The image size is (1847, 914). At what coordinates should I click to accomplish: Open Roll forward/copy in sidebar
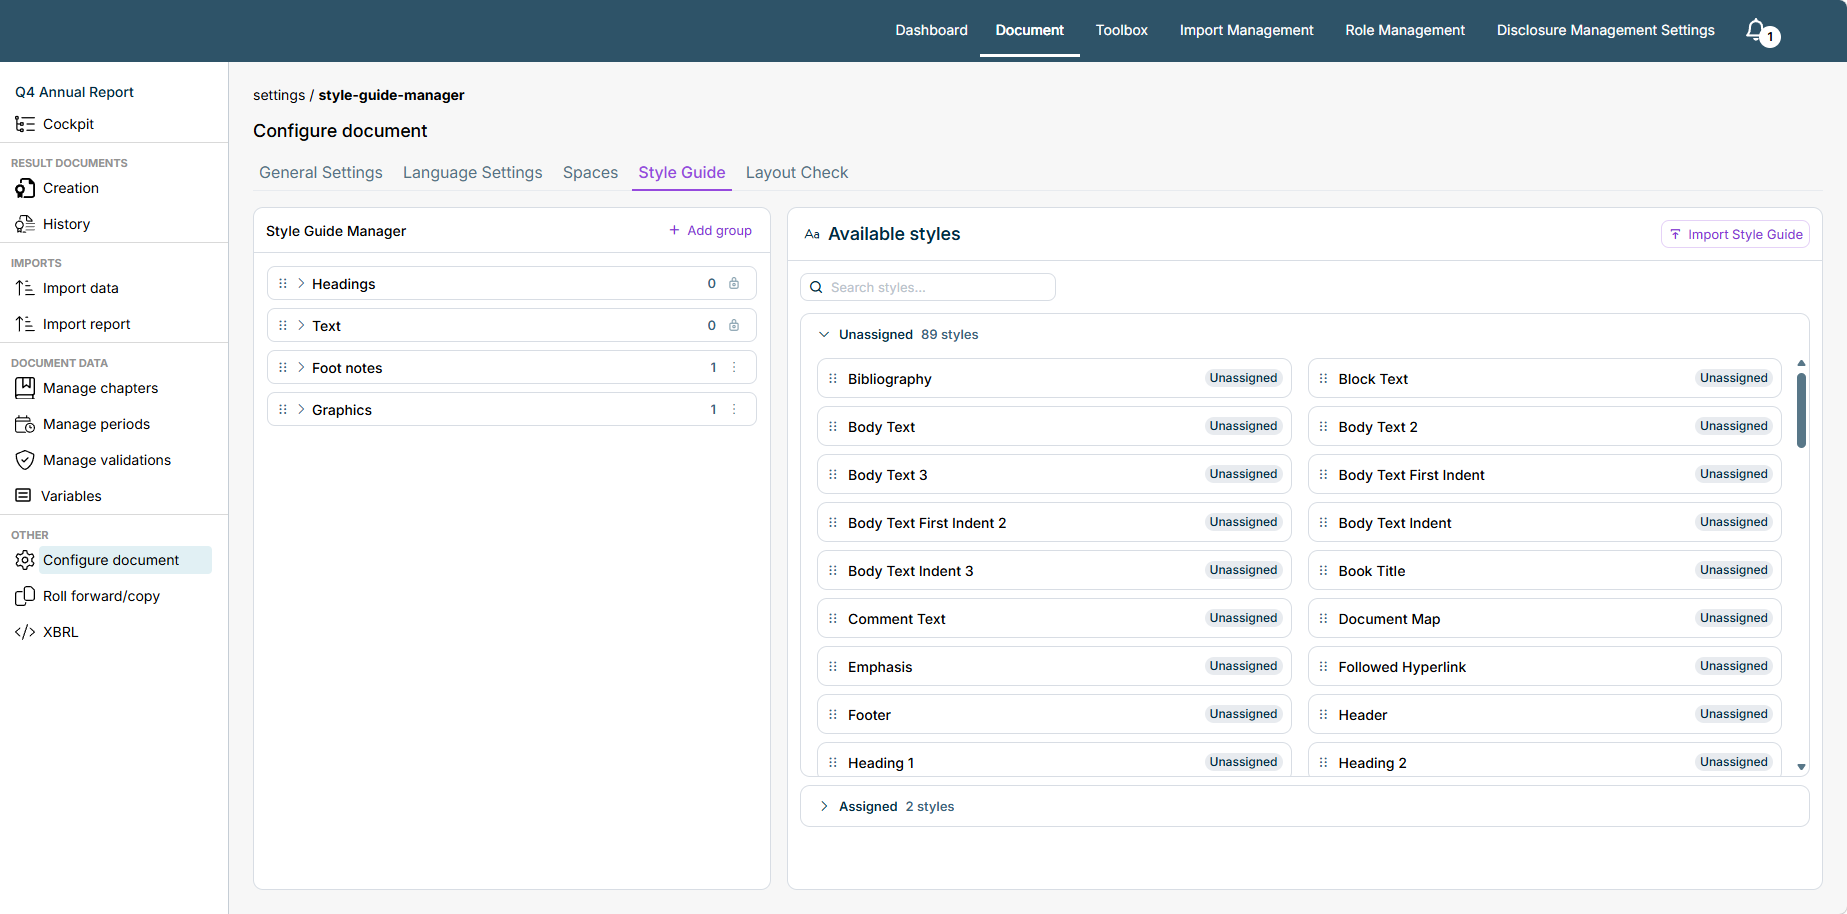coord(101,596)
